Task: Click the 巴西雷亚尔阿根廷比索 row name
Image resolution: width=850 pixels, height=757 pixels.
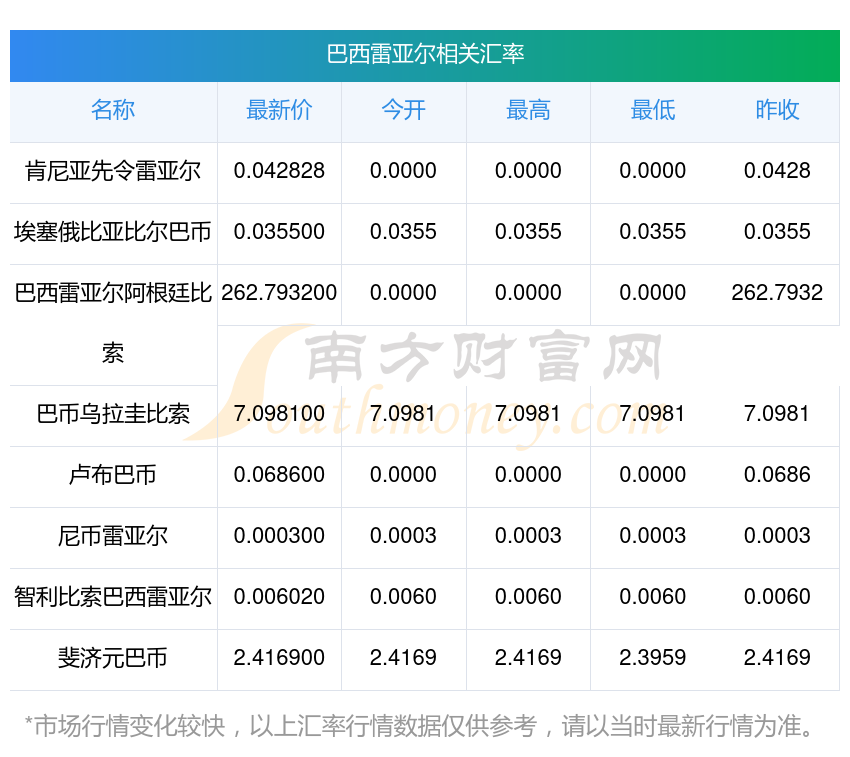Action: click(113, 294)
